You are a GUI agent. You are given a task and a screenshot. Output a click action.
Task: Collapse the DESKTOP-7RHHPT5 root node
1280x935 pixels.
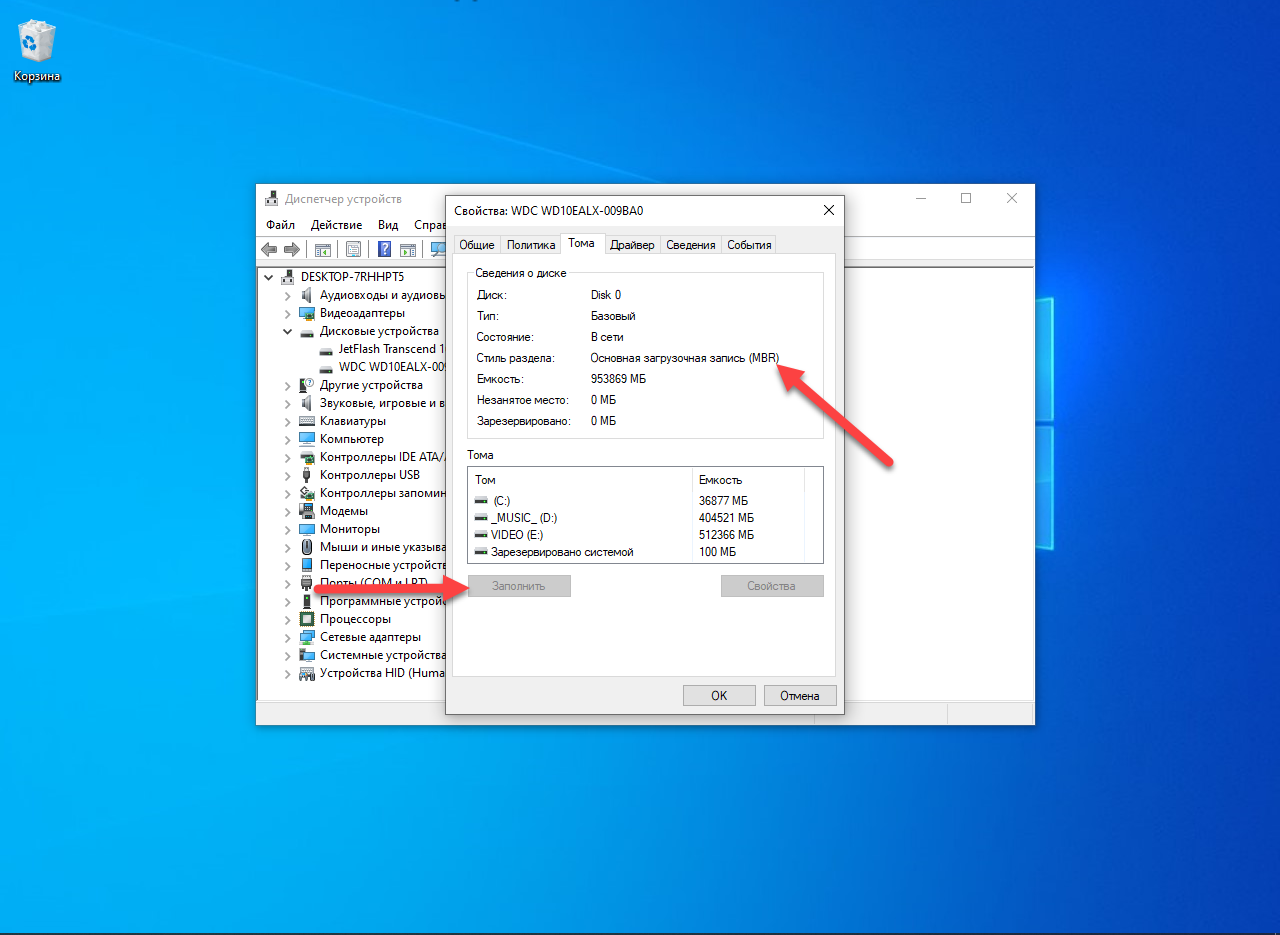pos(268,277)
